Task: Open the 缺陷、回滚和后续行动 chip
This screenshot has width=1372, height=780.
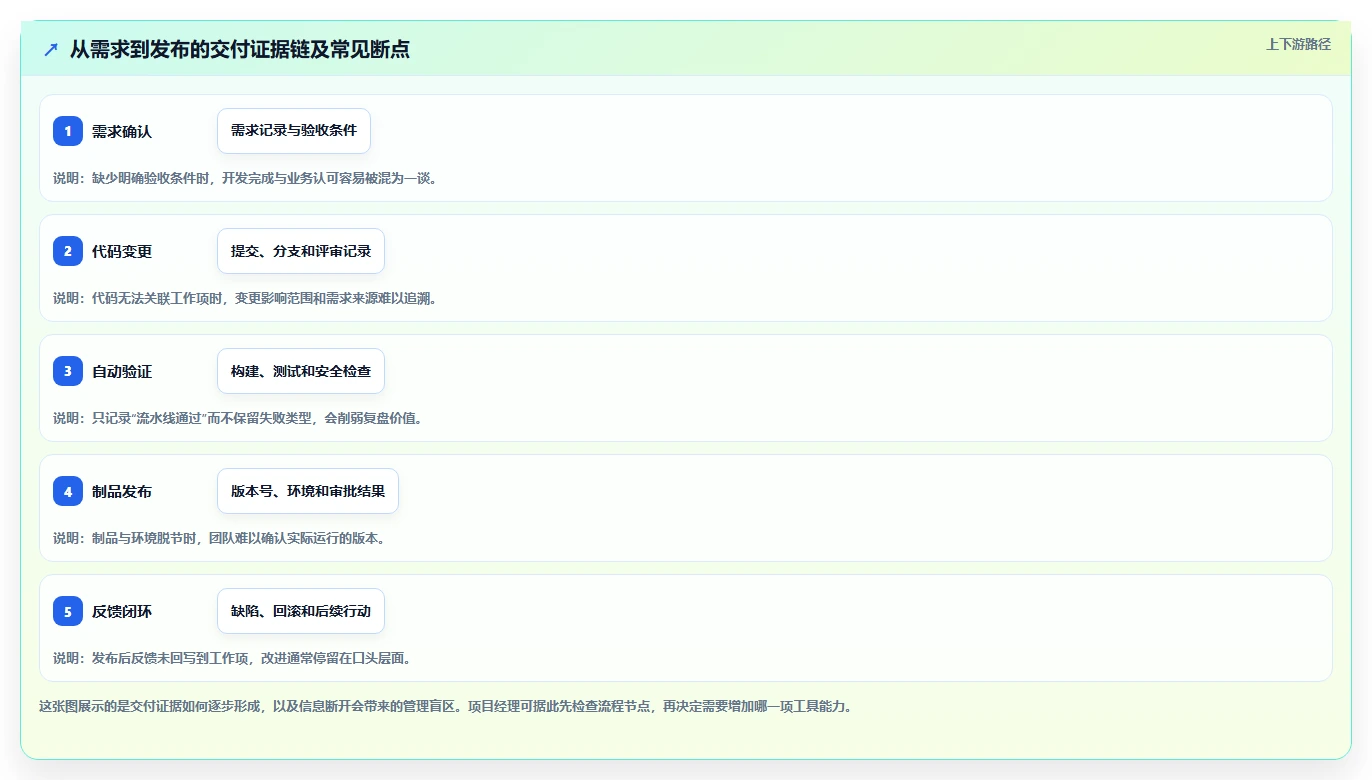Action: (301, 611)
